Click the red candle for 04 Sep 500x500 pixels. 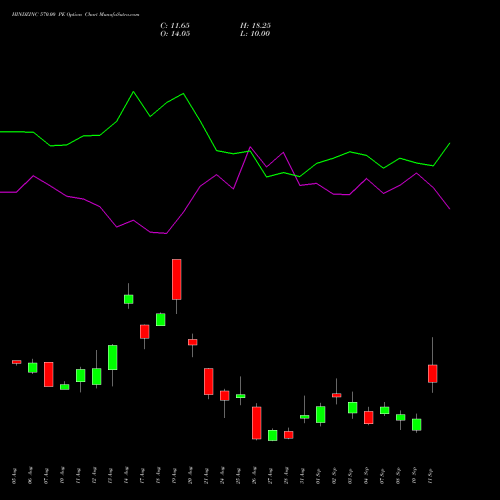pyautogui.click(x=369, y=417)
